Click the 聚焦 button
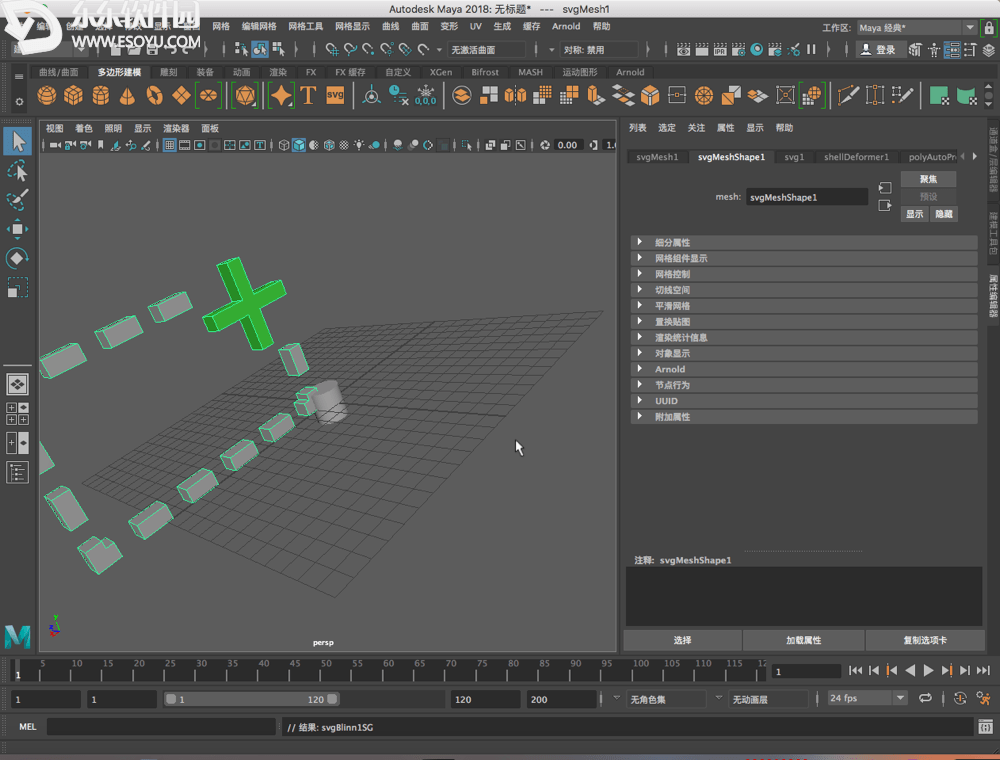Viewport: 1000px width, 760px height. pos(928,179)
